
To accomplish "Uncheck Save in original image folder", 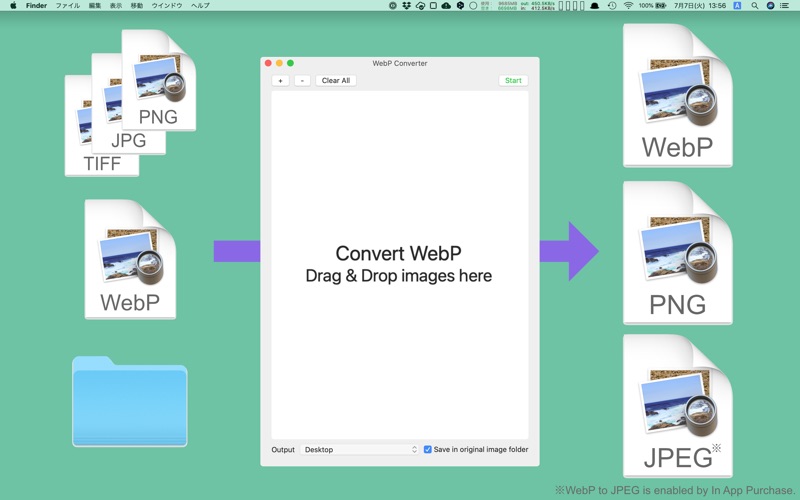I will pyautogui.click(x=428, y=449).
